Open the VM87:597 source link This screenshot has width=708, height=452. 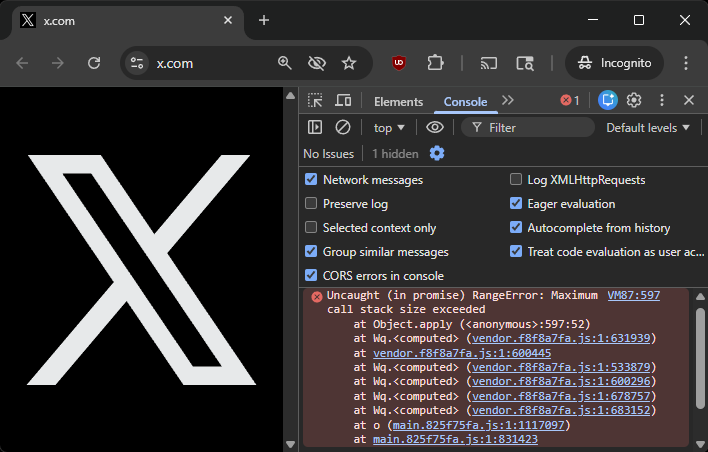coord(633,295)
